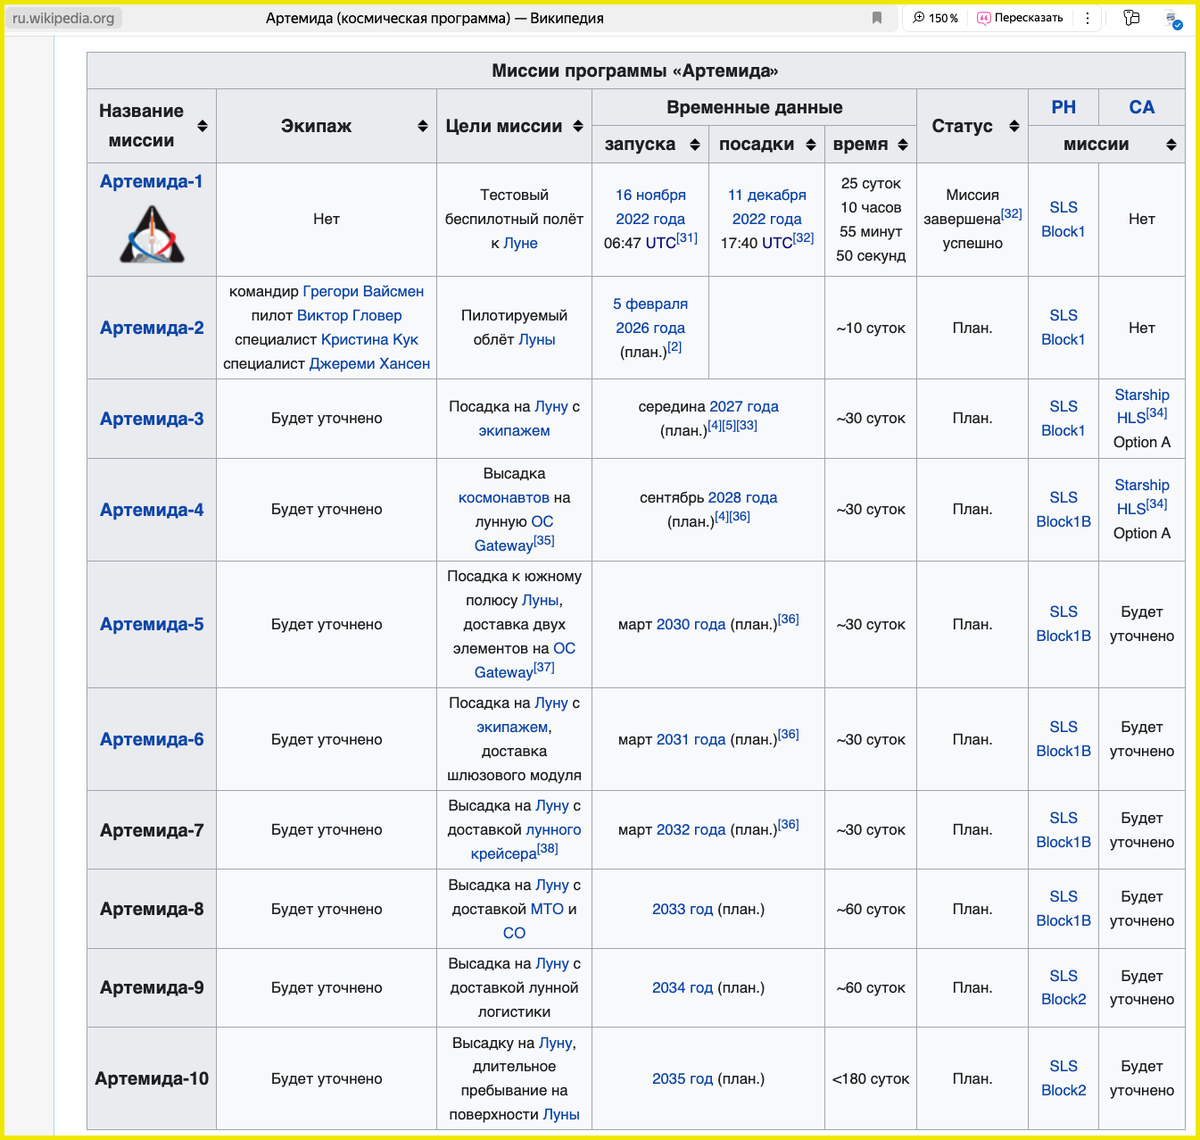Sort by время duration arrows
1200x1140 pixels.
click(902, 144)
